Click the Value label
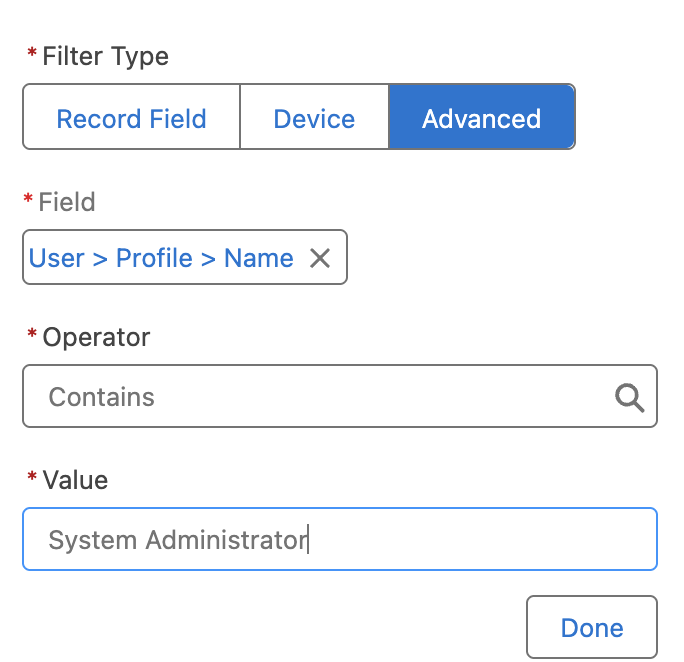 point(75,480)
